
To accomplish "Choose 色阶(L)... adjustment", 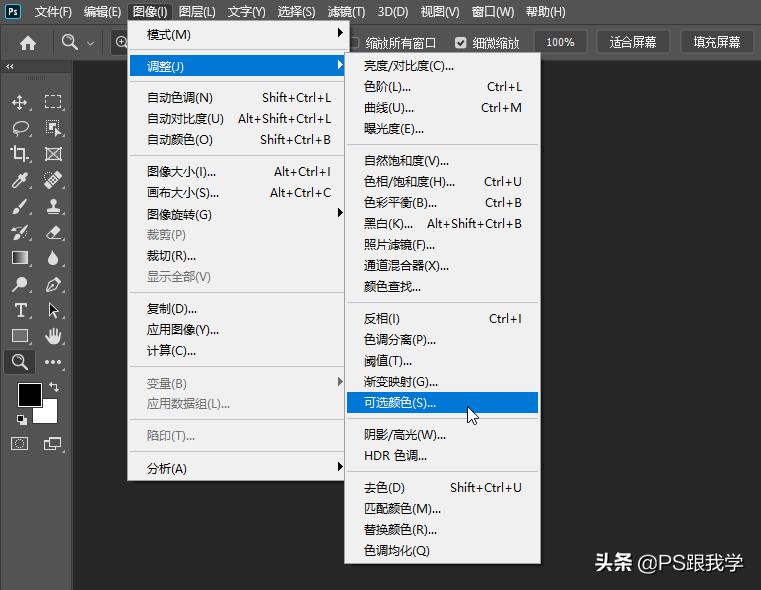I will [x=442, y=87].
